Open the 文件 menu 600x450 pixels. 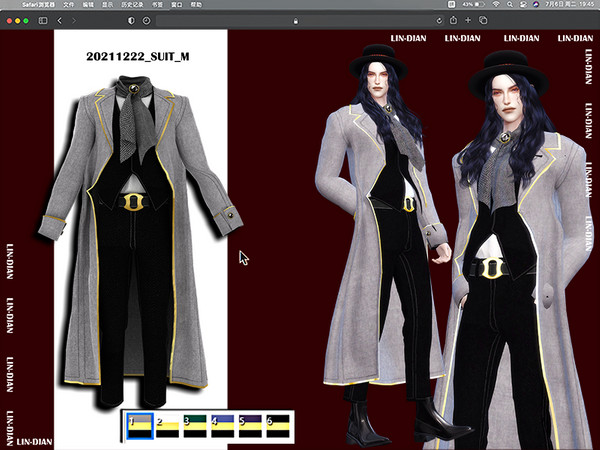click(x=68, y=5)
